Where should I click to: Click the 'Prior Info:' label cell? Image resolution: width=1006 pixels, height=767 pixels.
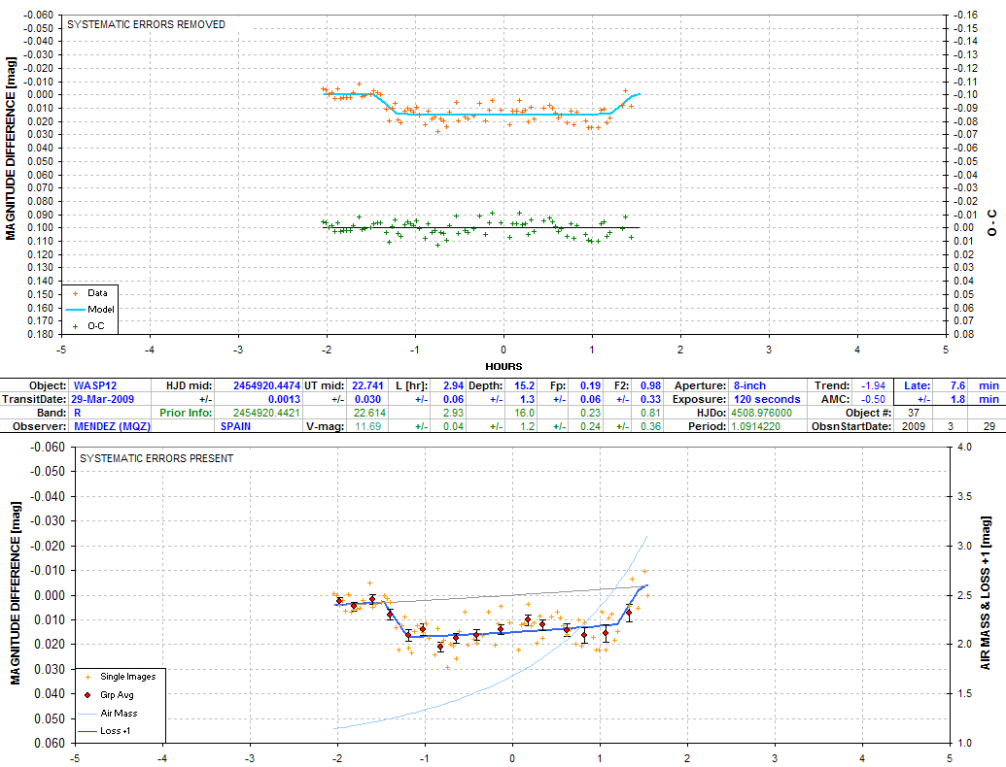pos(185,413)
